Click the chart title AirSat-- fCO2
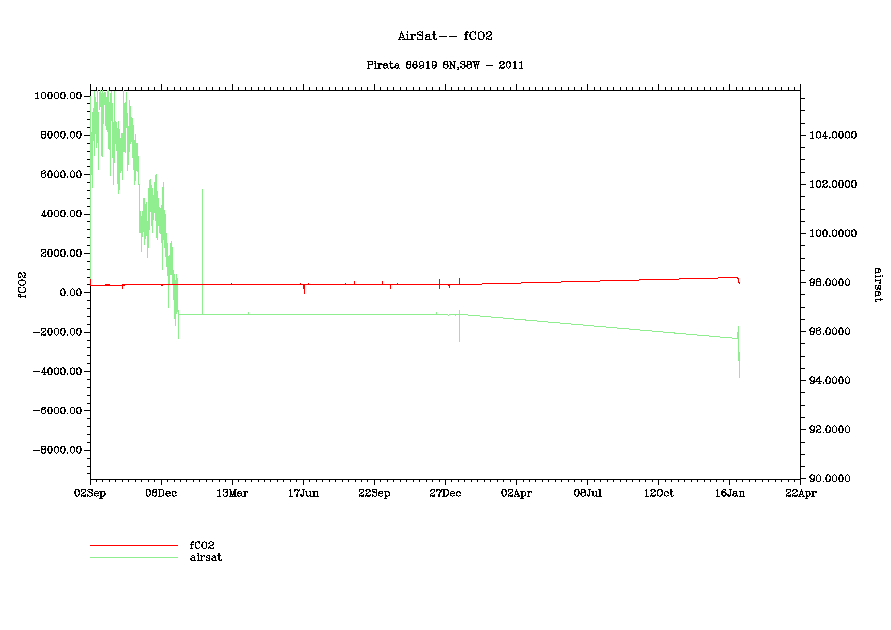This screenshot has width=891, height=630. [x=445, y=36]
